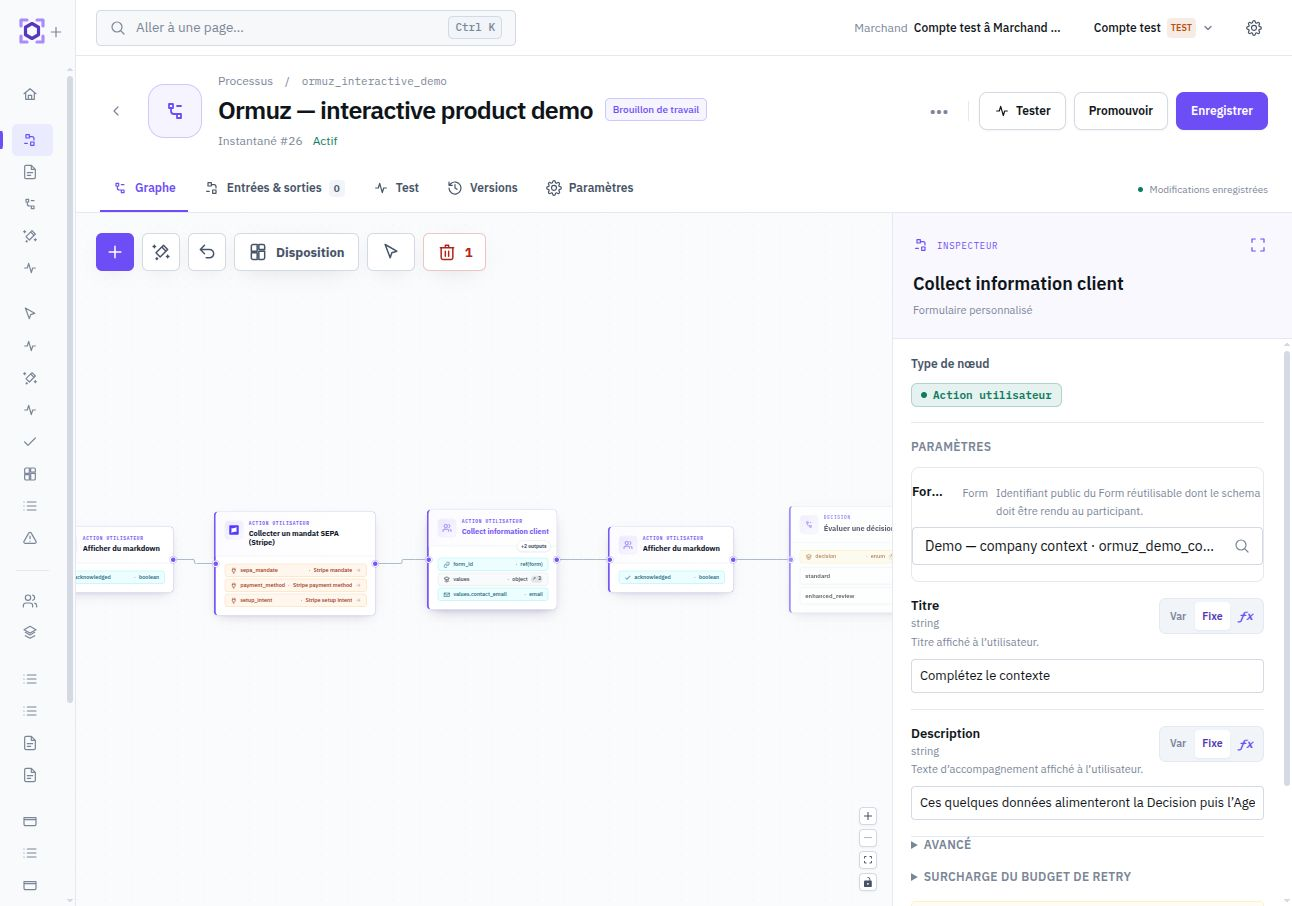The height and width of the screenshot is (906, 1292).
Task: Click the Tester button
Action: coord(1022,111)
